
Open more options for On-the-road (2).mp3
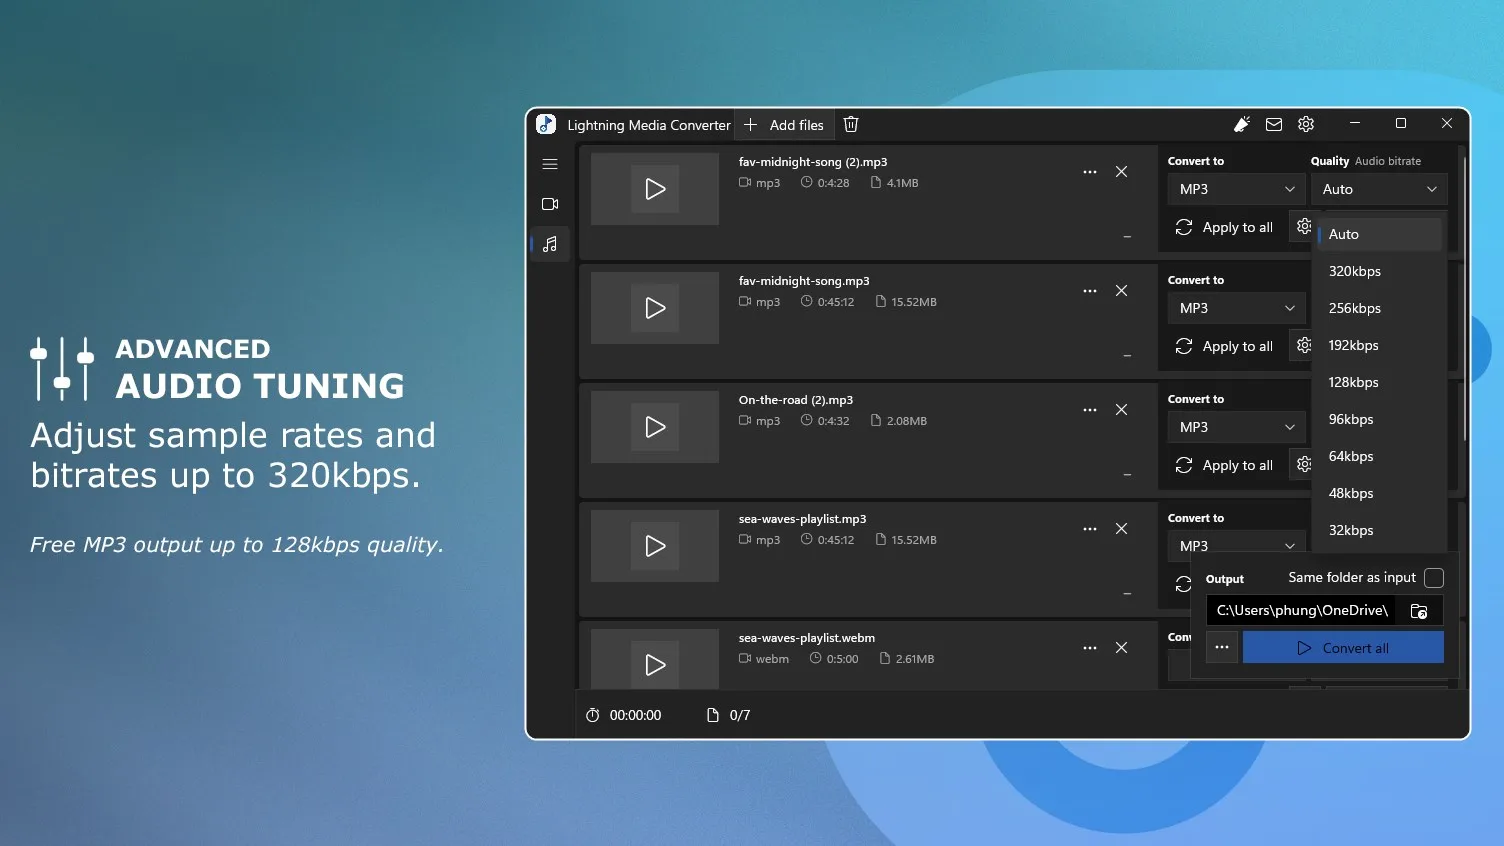coord(1090,410)
